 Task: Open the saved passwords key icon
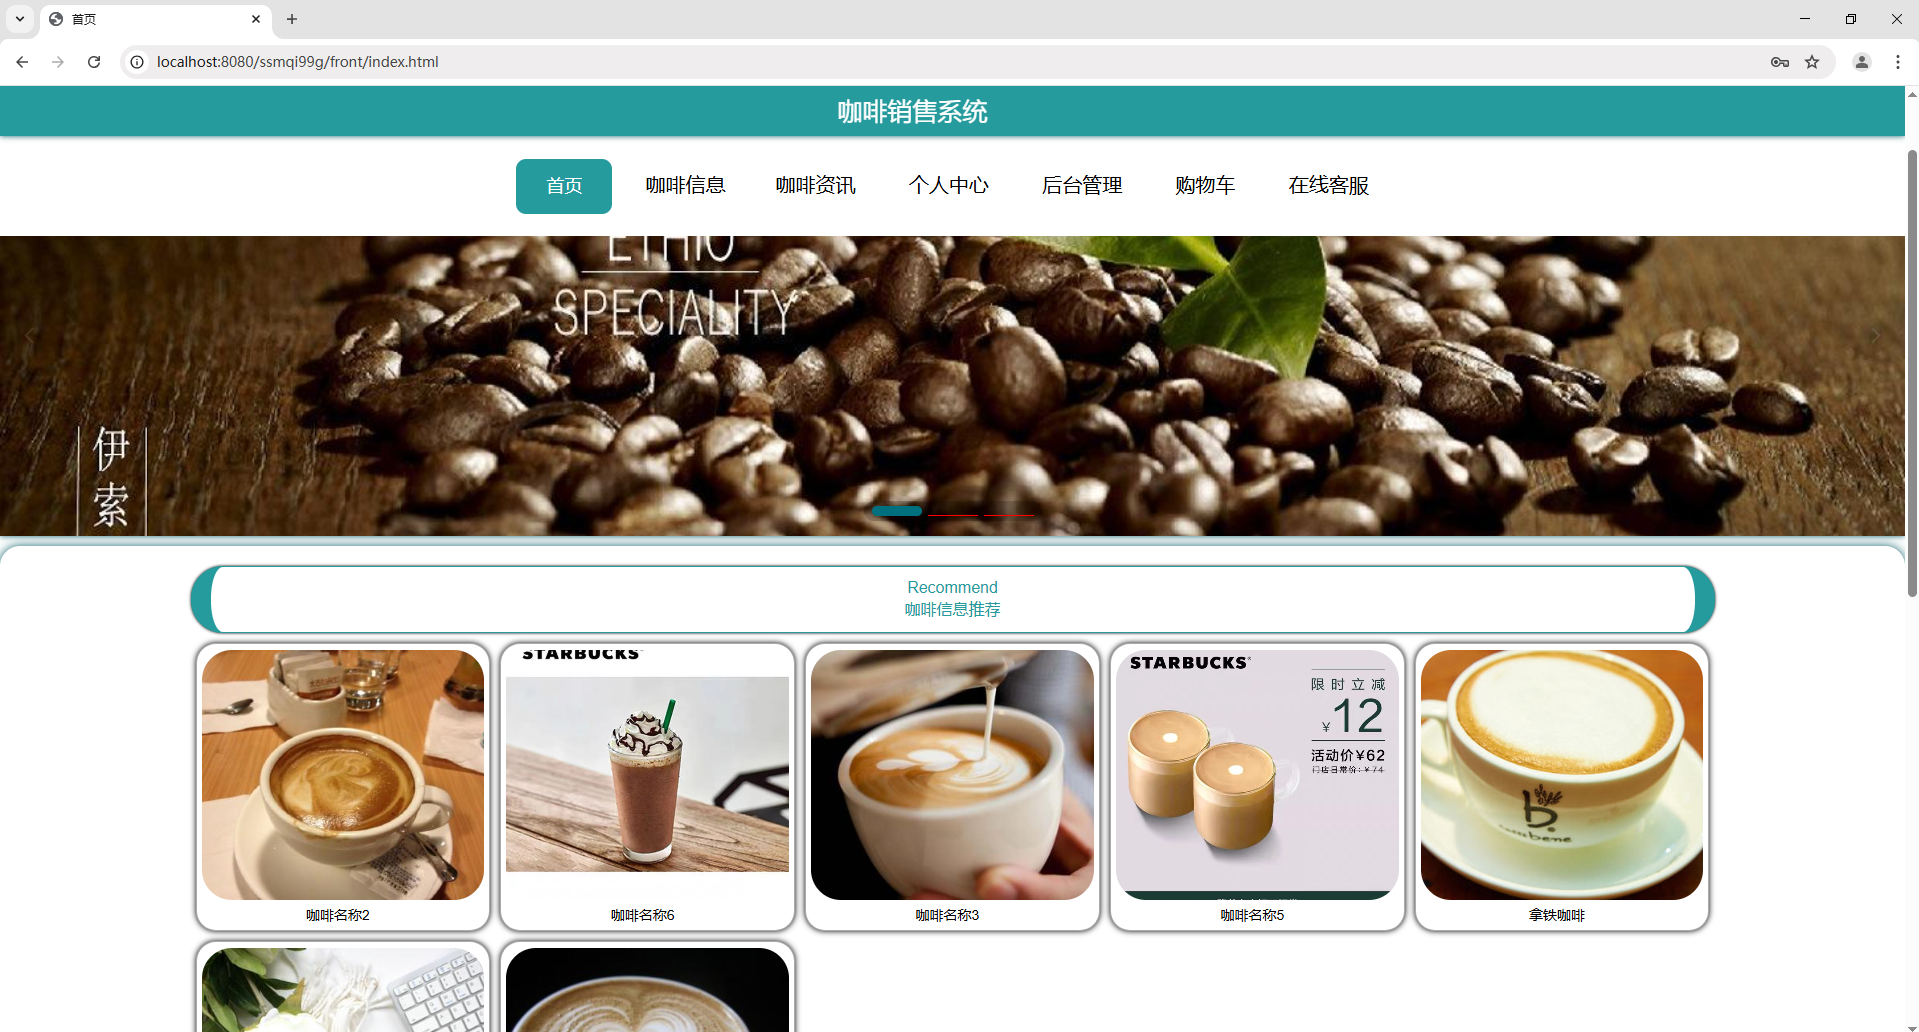[x=1779, y=62]
